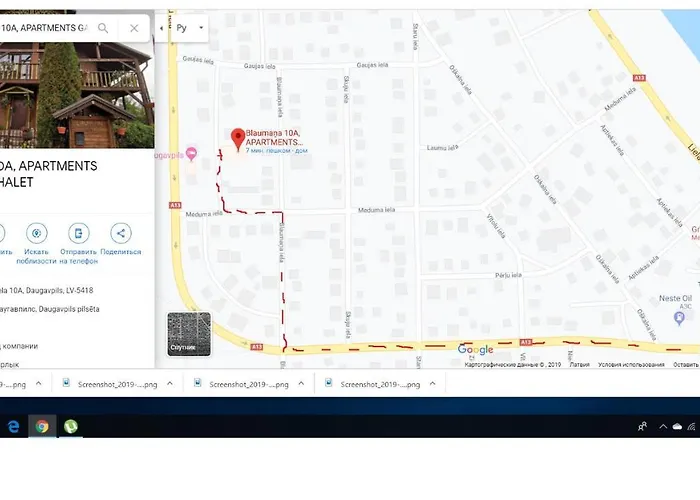Click the 'Staru iela' street label
This screenshot has width=700, height=500.
coord(416,37)
